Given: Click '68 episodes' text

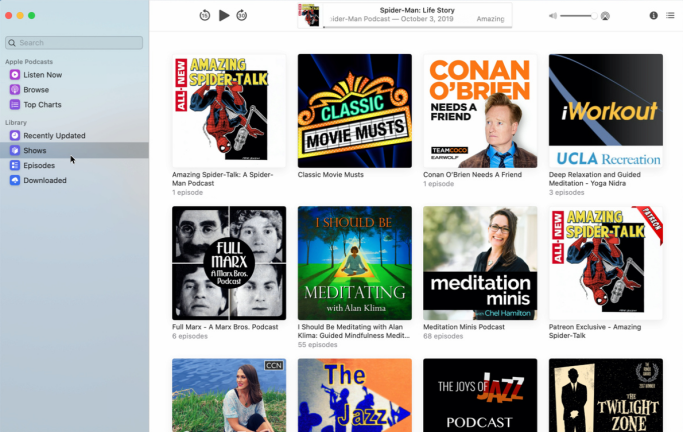Looking at the screenshot, I should 443,336.
